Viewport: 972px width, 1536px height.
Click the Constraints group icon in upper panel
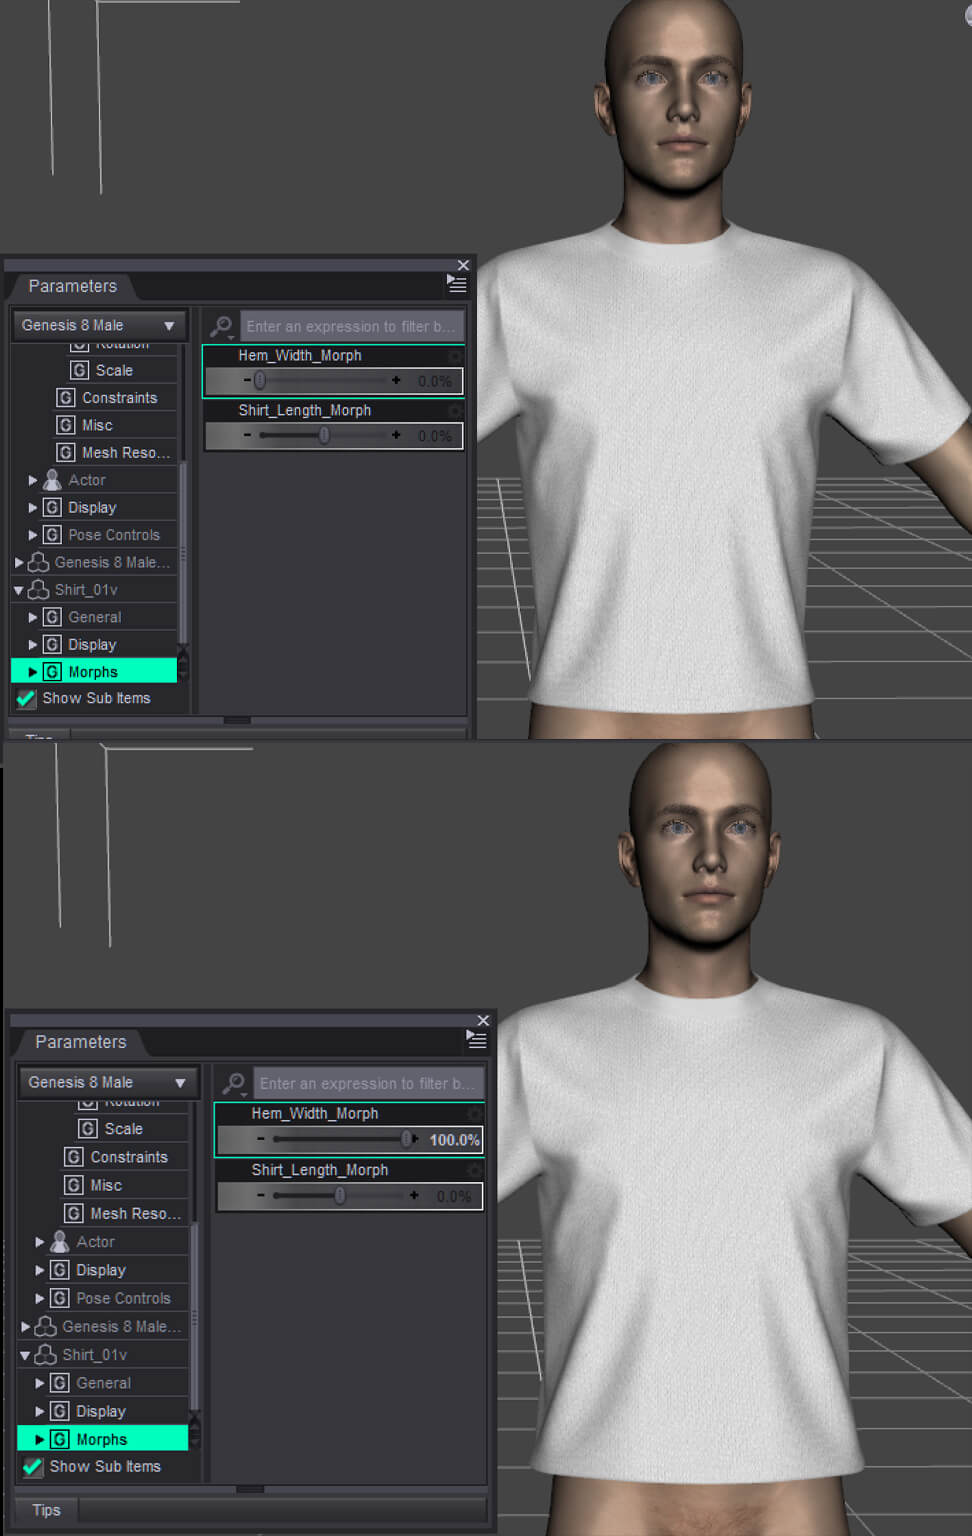(x=65, y=398)
